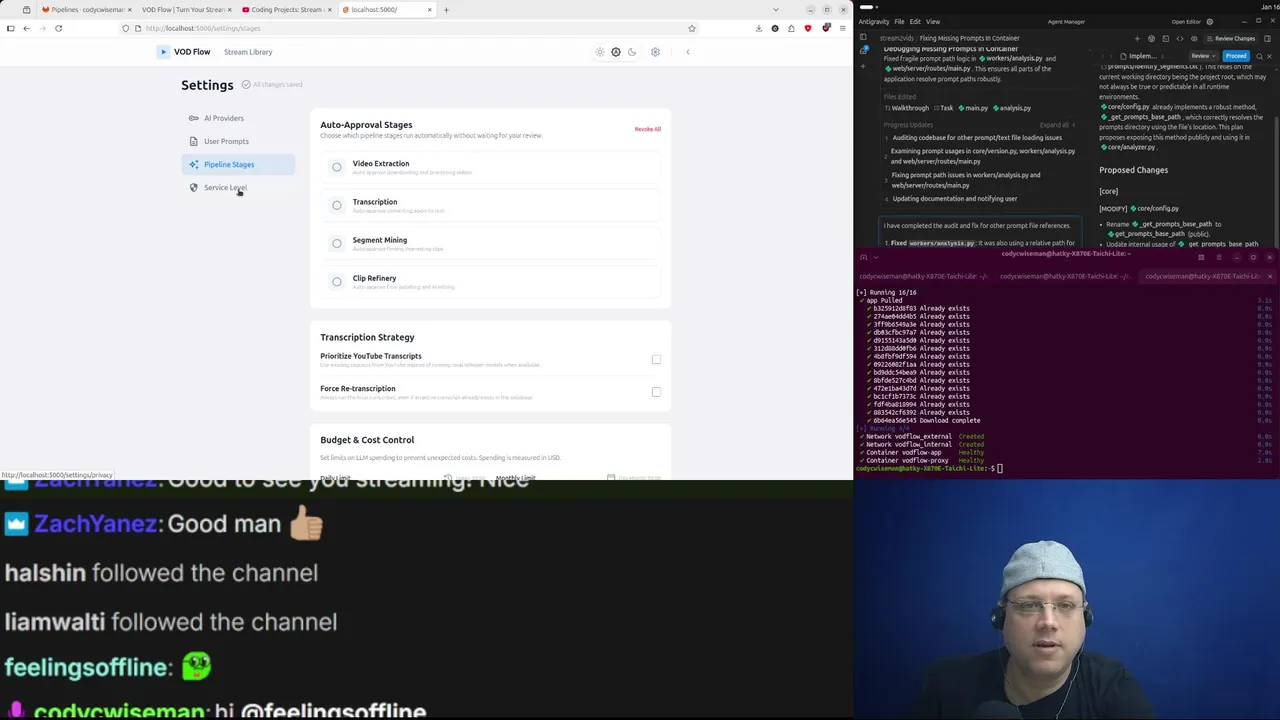Toggle Clip Refinery auto-approval
The width and height of the screenshot is (1280, 720).
(337, 282)
